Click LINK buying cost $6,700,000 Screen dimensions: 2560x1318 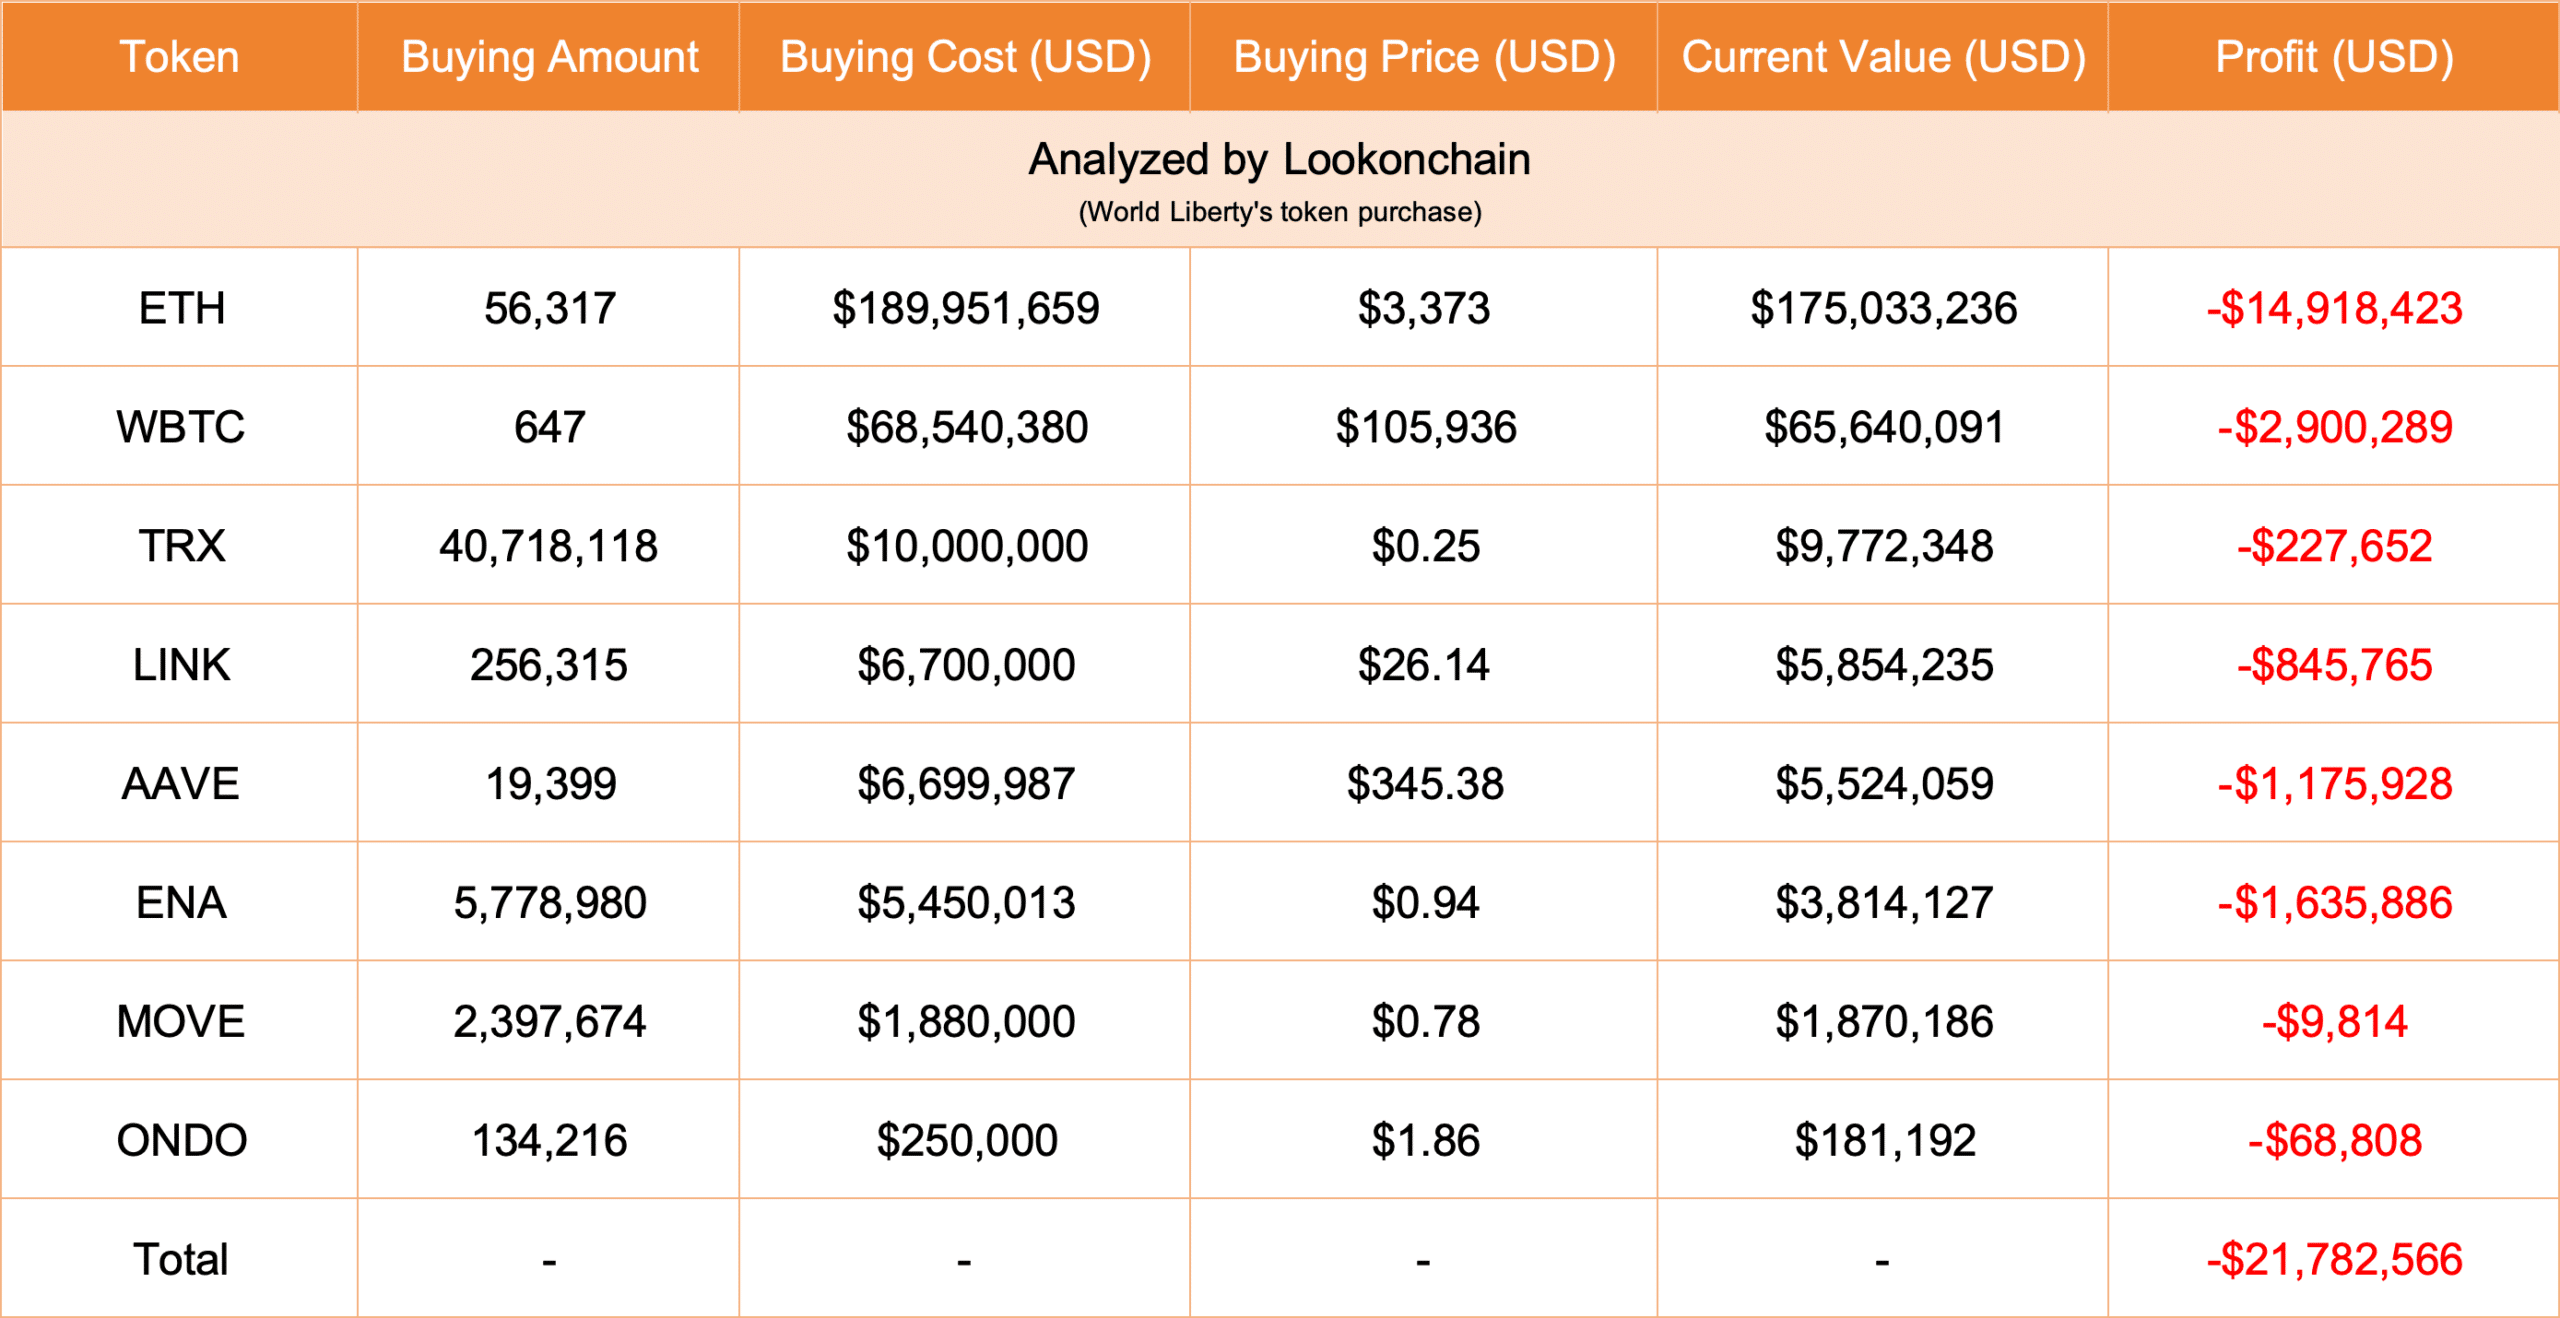965,665
